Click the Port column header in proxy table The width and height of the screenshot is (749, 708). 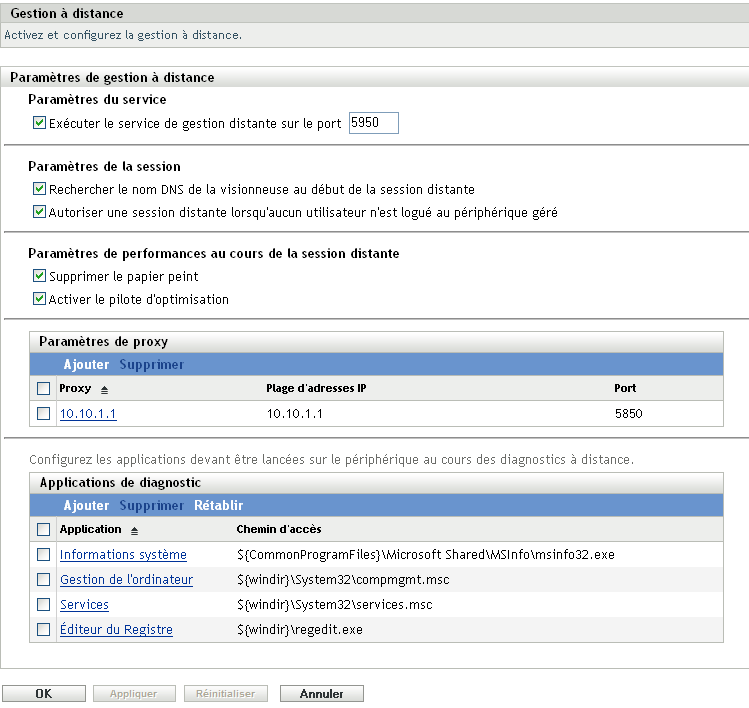coord(625,388)
